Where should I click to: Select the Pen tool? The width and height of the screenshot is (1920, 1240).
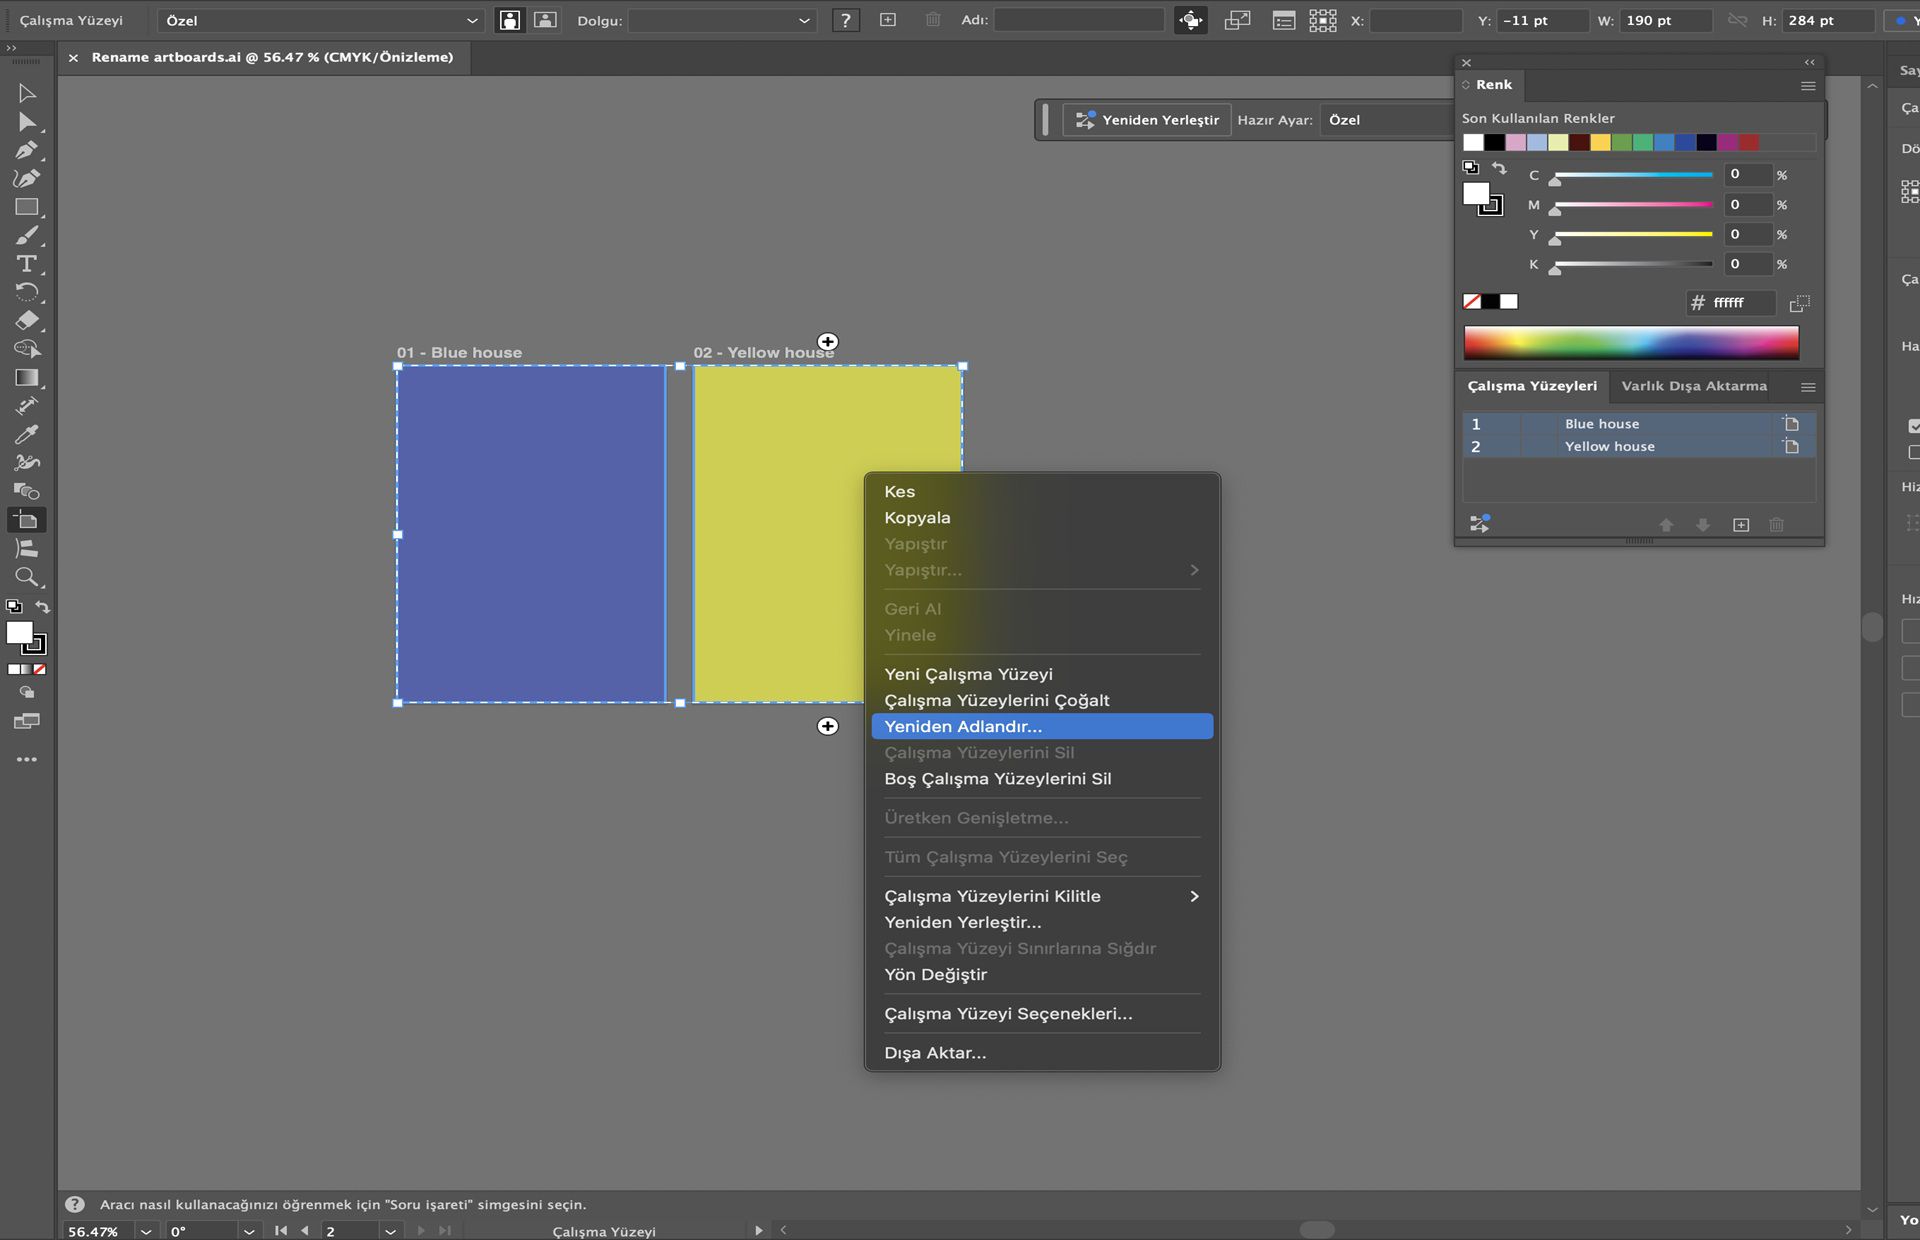click(x=26, y=150)
